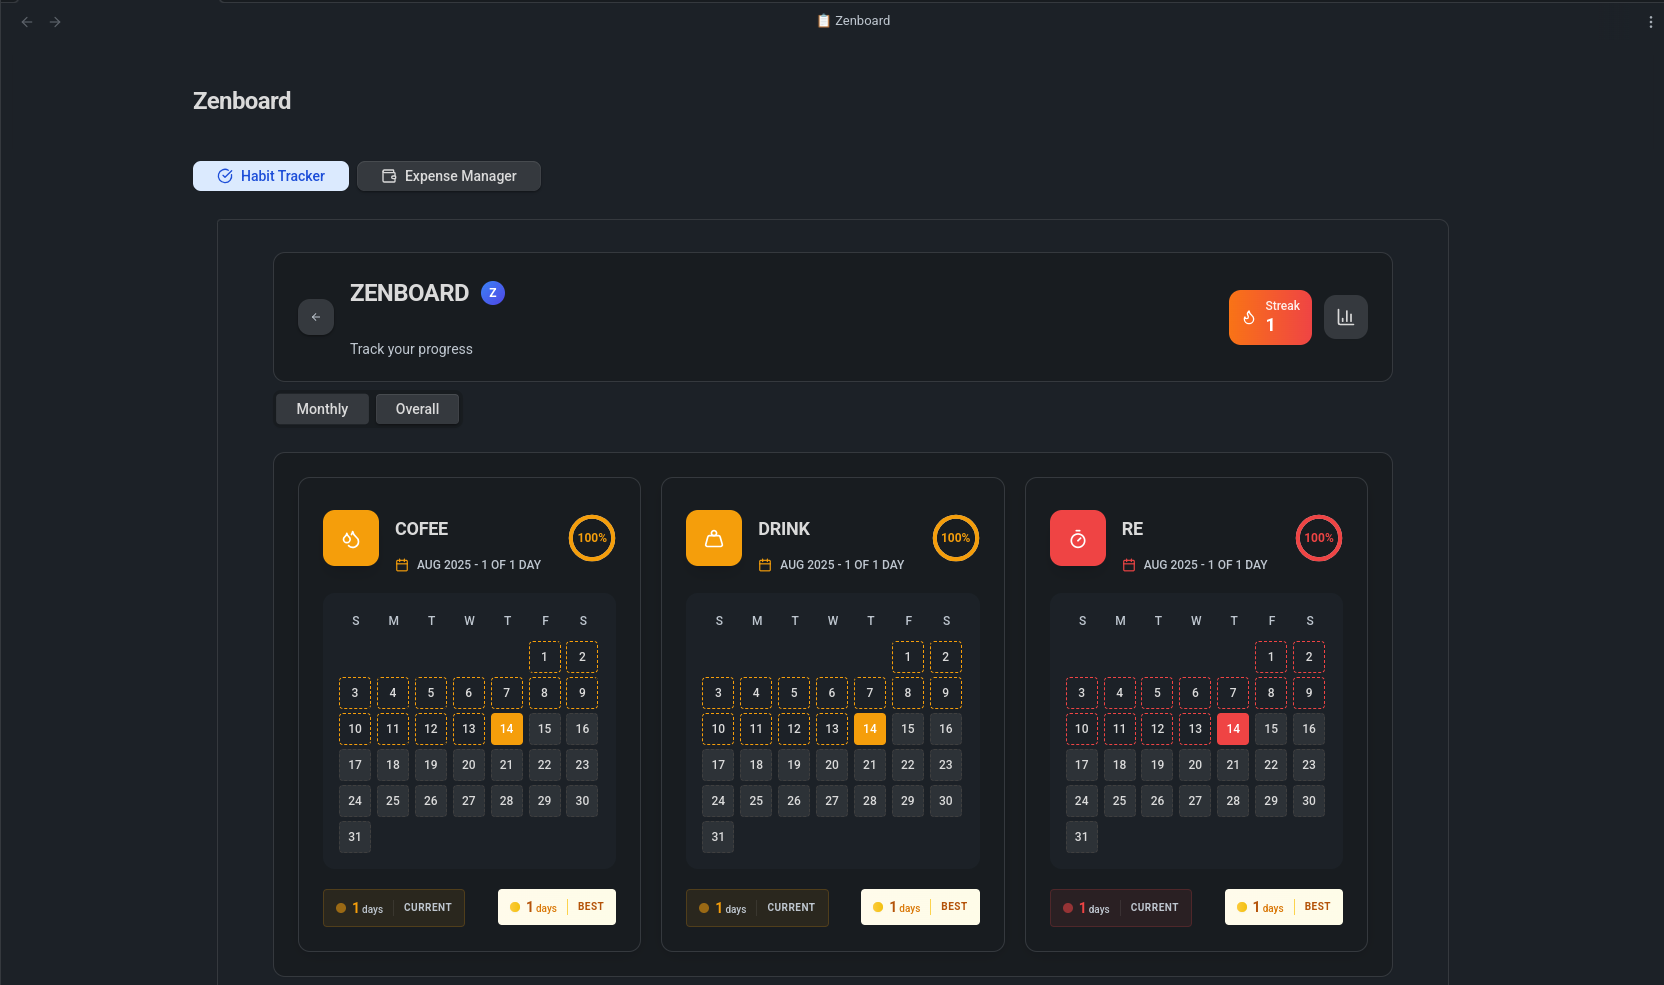1664x985 pixels.
Task: Click the back arrow beside ZENBOARD
Action: 315,317
